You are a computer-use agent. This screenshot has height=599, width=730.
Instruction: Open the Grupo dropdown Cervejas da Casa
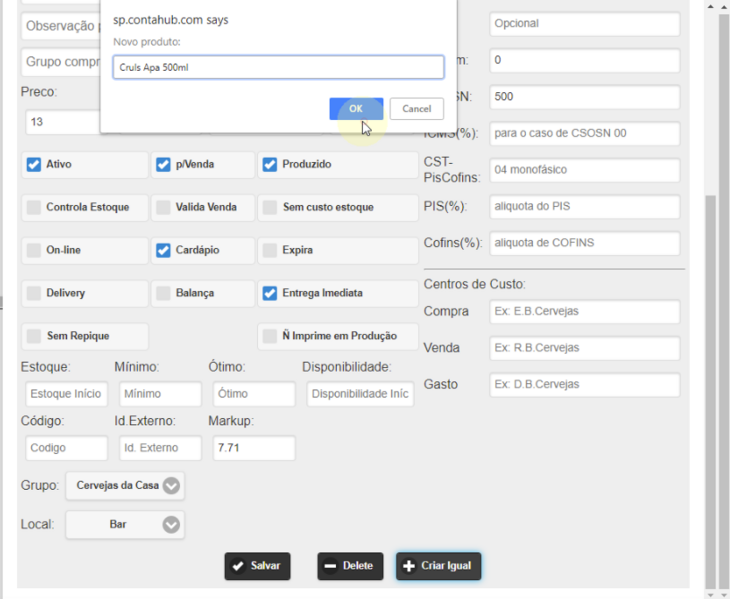pyautogui.click(x=125, y=485)
